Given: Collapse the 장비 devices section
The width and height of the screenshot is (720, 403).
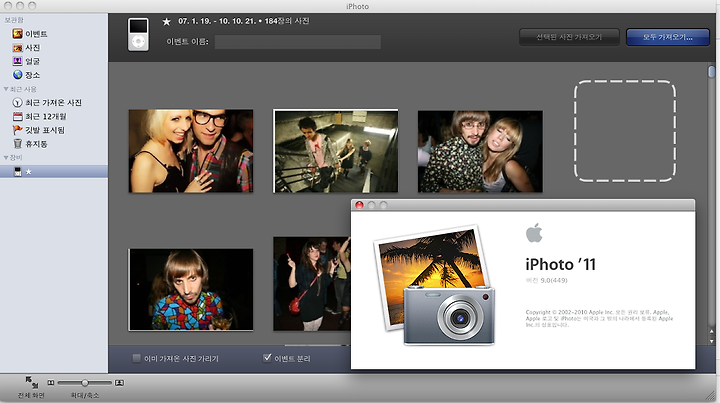Looking at the screenshot, I should tap(6, 157).
